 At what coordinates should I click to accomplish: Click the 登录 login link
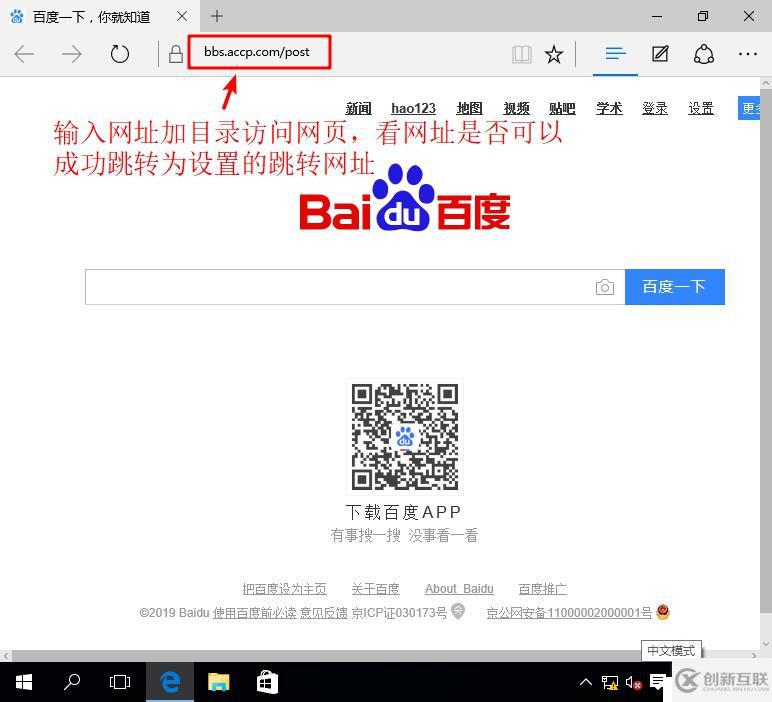(655, 108)
